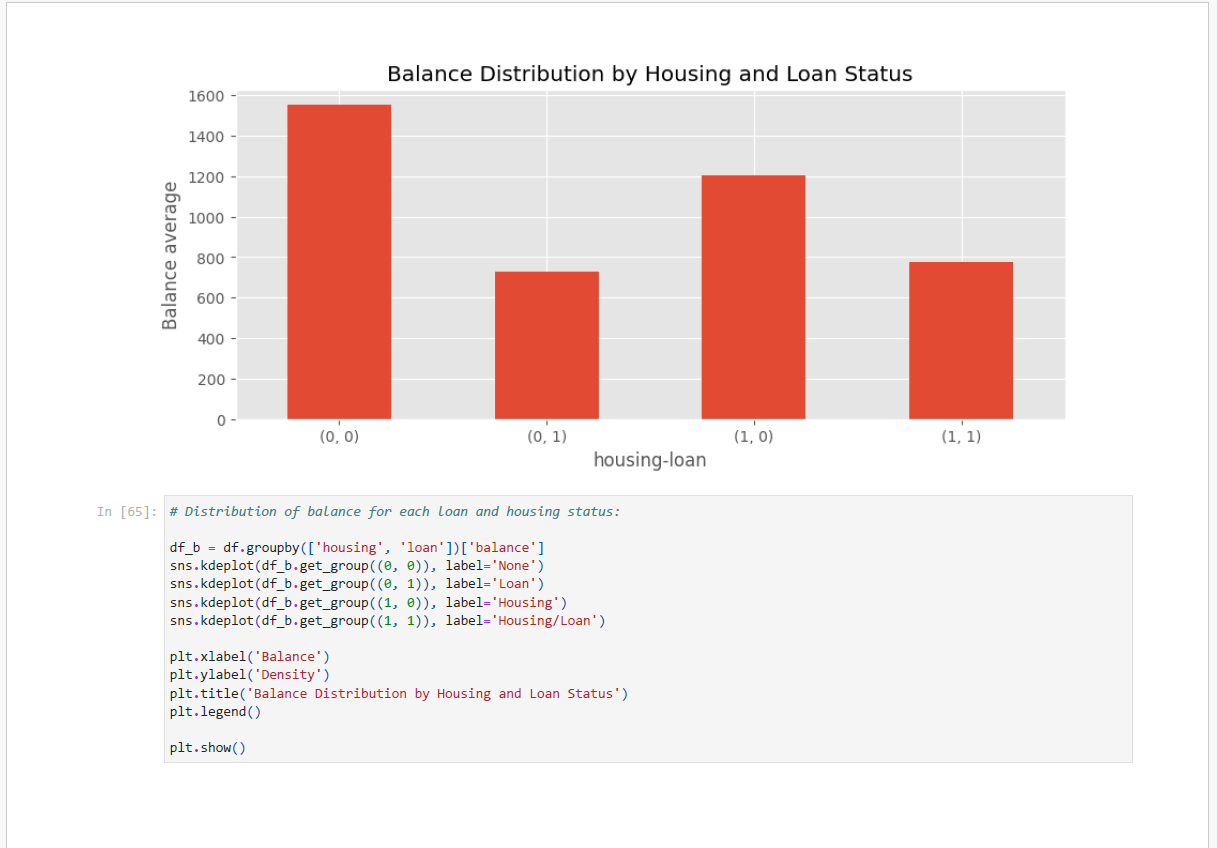Click the df.groupby code line
This screenshot has height=848, width=1217.
pos(356,548)
